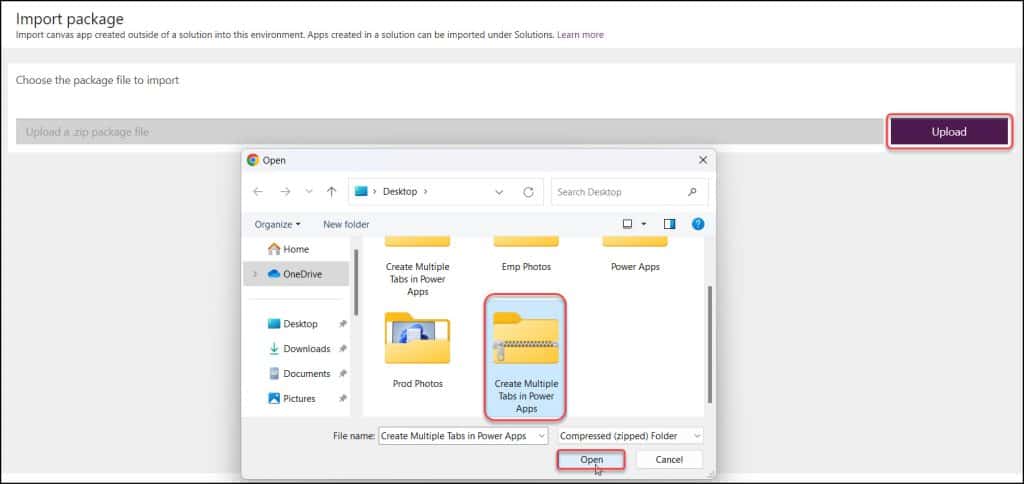Toggle the preview pane

click(x=669, y=224)
